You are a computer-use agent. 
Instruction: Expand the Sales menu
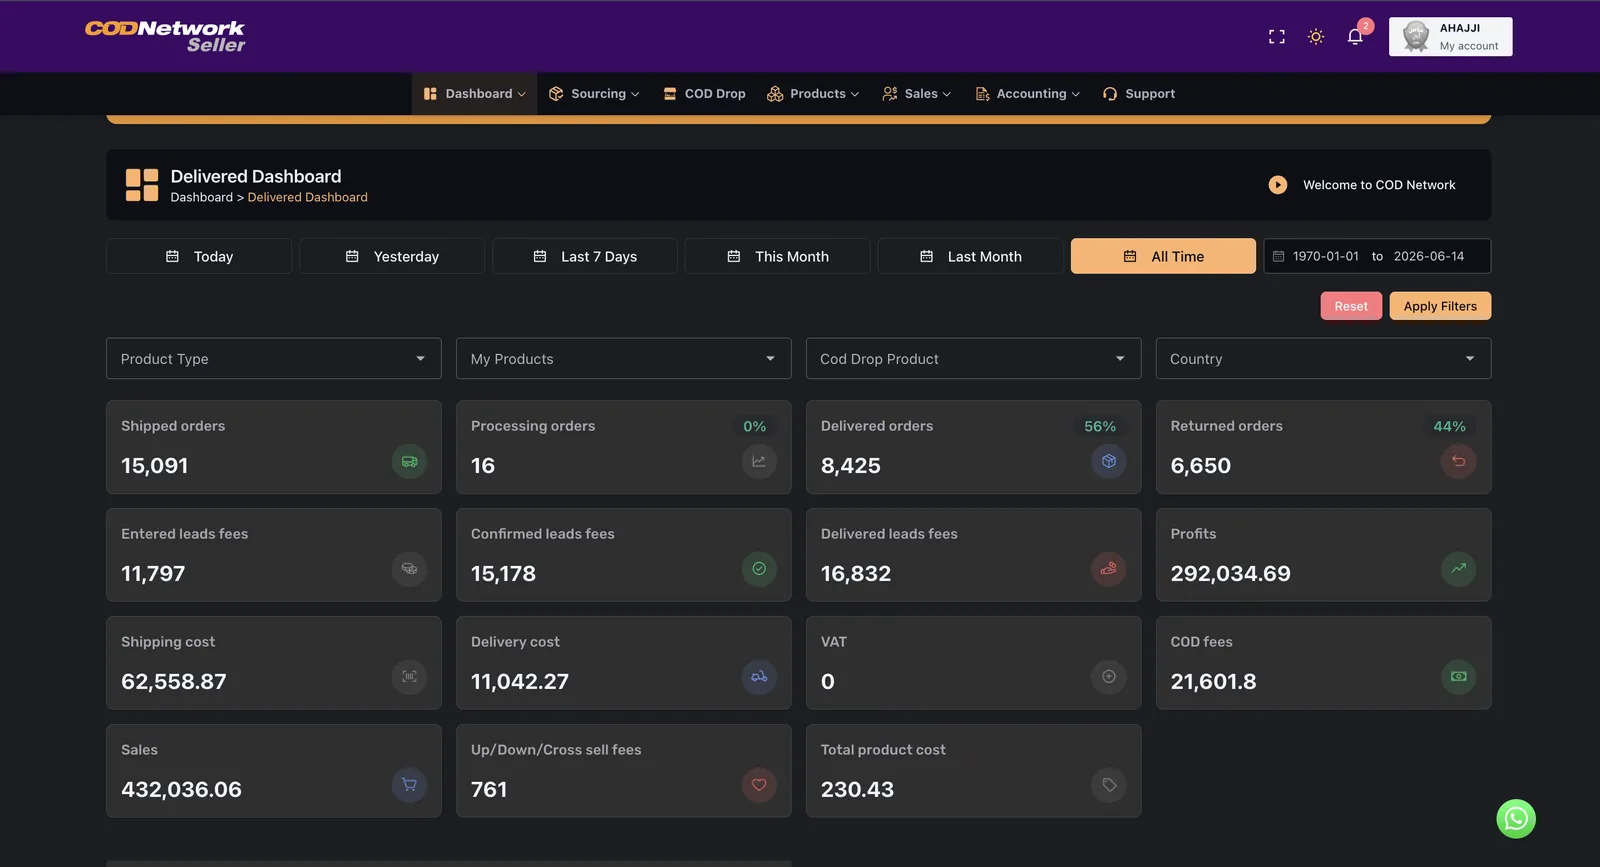click(917, 94)
